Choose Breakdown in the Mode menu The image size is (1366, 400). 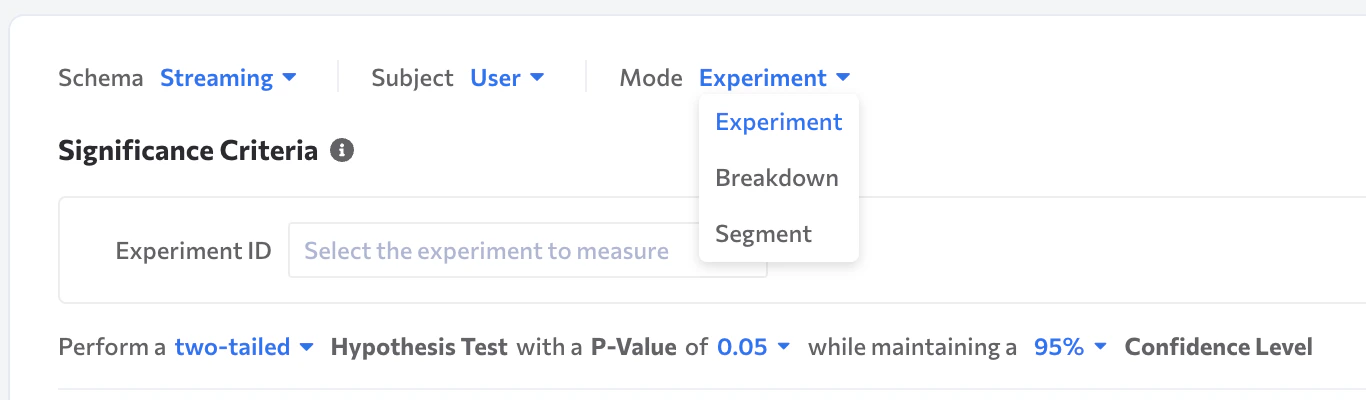point(777,178)
